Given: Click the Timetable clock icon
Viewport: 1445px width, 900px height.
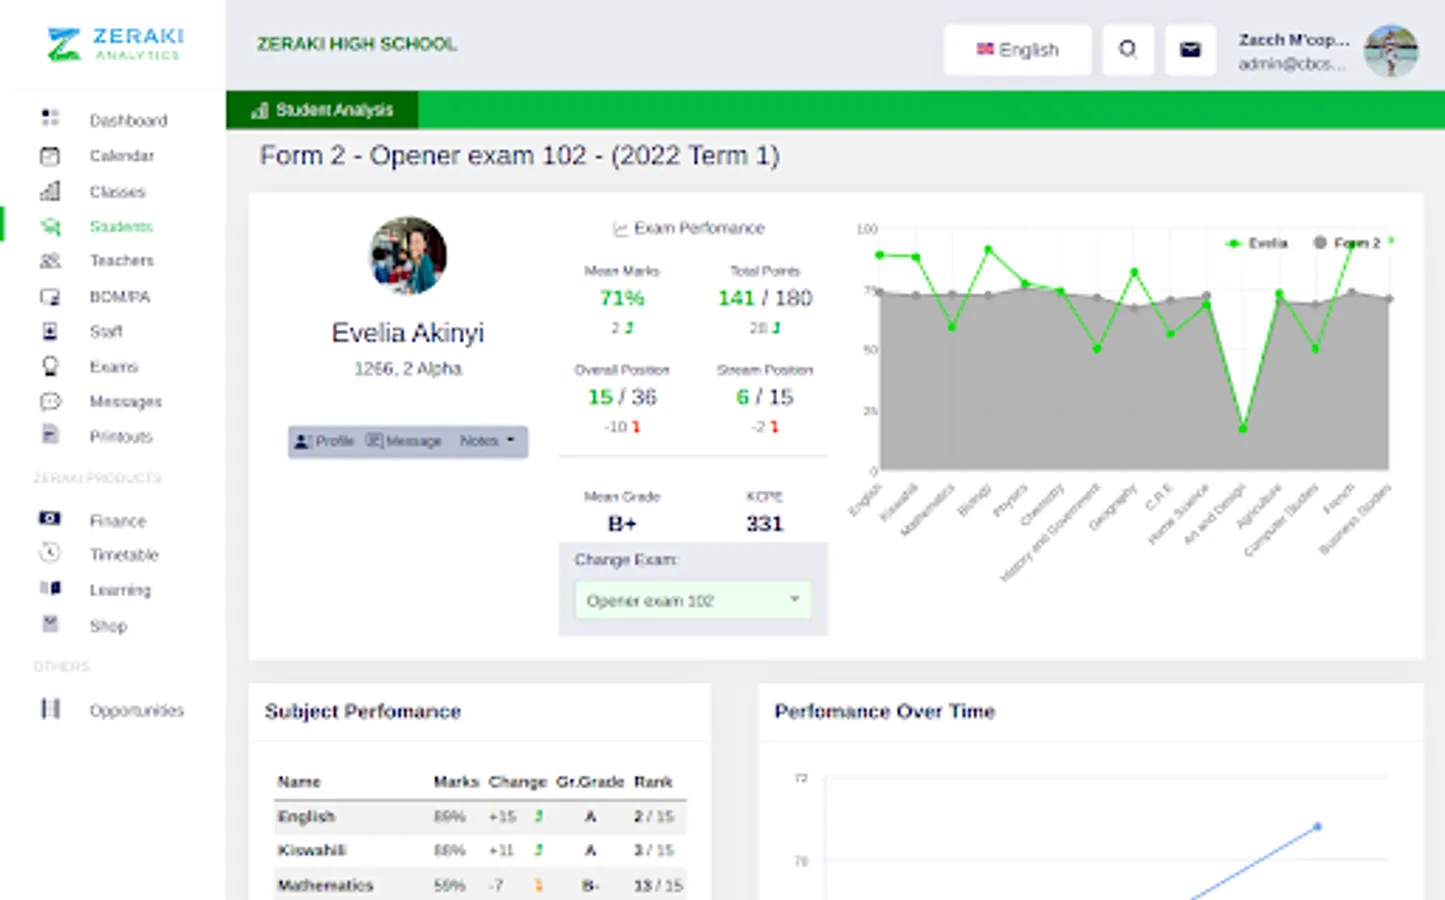Looking at the screenshot, I should [50, 553].
